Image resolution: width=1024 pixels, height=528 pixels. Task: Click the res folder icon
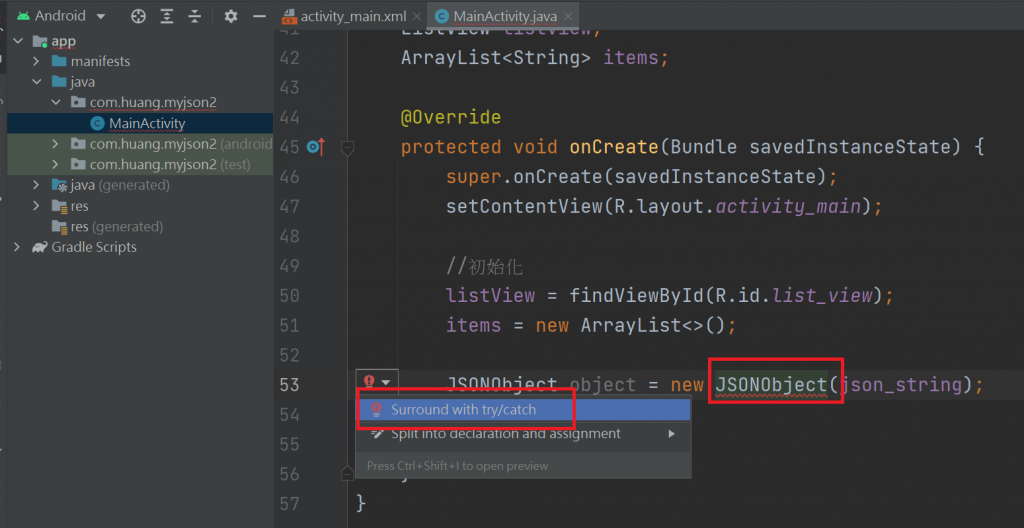pyautogui.click(x=59, y=206)
